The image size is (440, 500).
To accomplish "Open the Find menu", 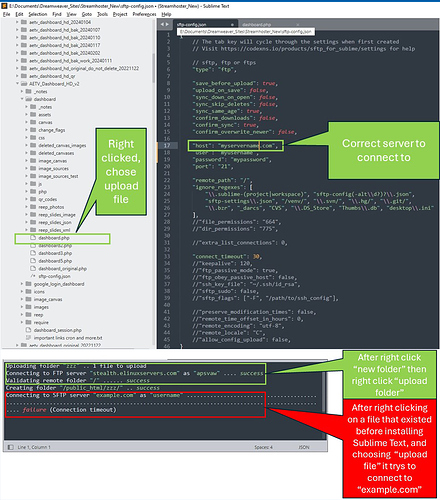I will (x=57, y=14).
